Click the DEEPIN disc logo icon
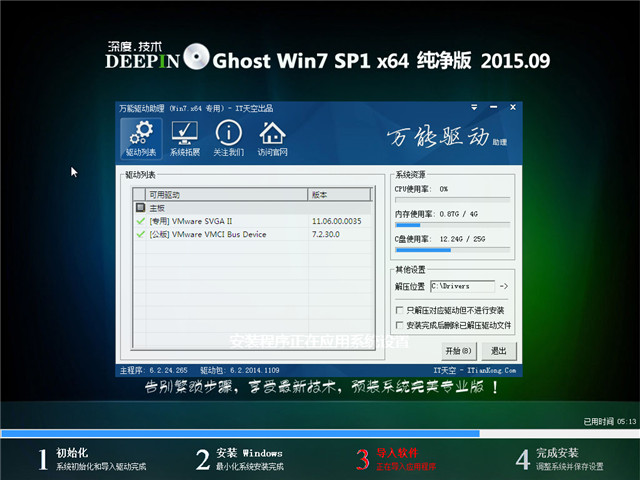 pyautogui.click(x=196, y=56)
